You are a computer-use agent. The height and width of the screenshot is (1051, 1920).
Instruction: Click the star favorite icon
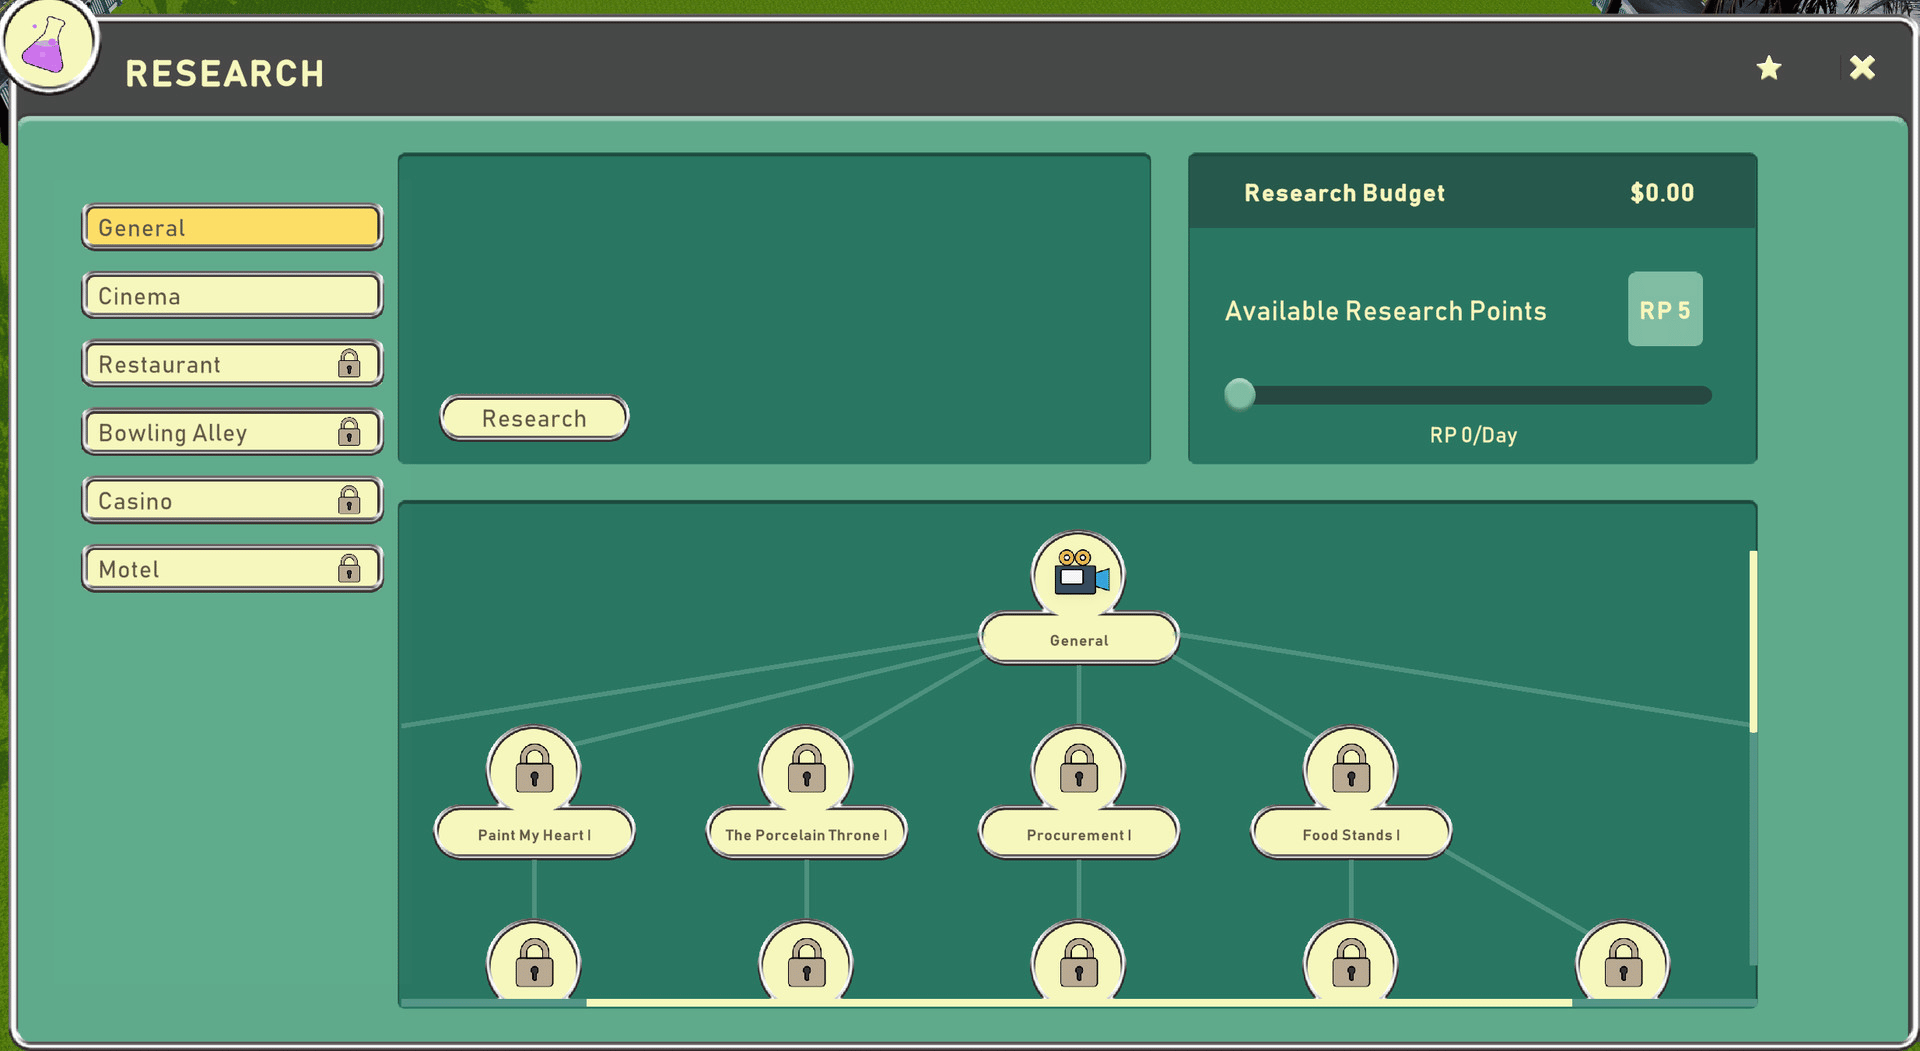coord(1768,68)
